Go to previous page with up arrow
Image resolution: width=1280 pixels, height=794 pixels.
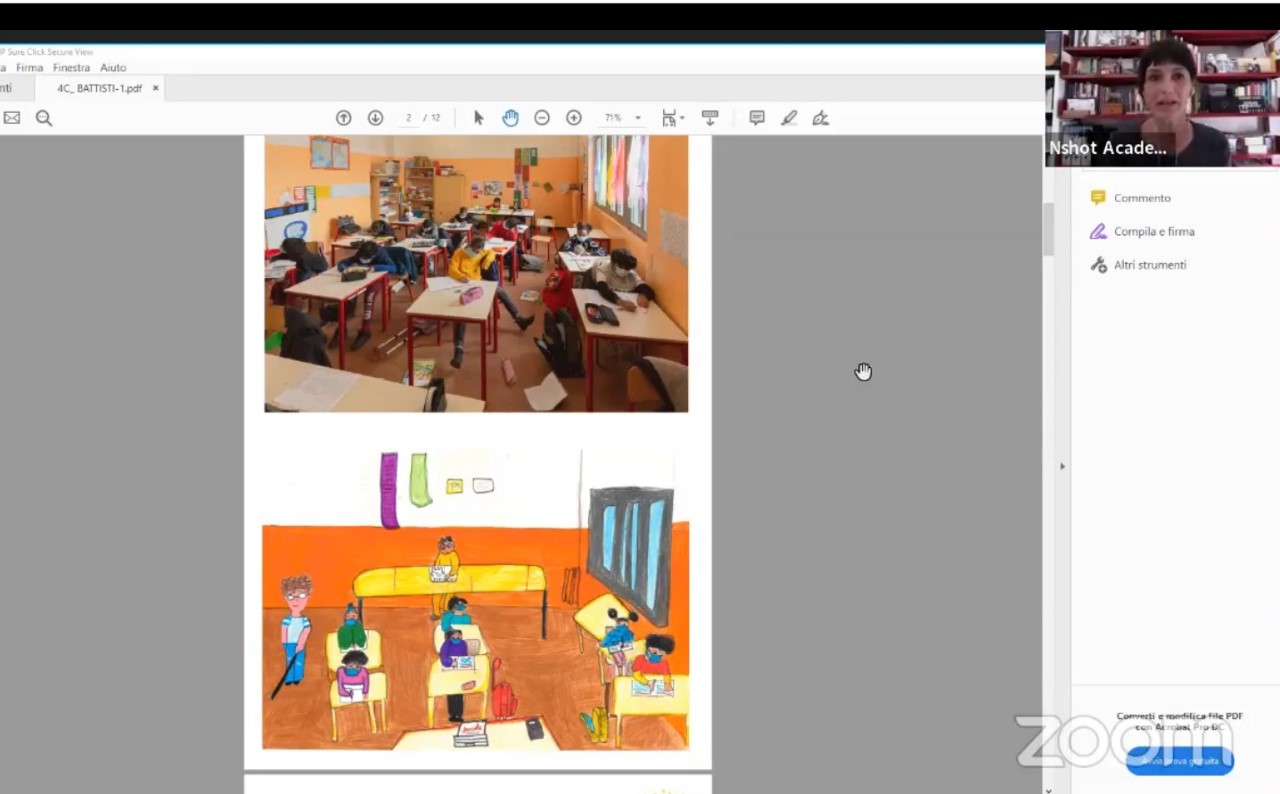(x=343, y=118)
